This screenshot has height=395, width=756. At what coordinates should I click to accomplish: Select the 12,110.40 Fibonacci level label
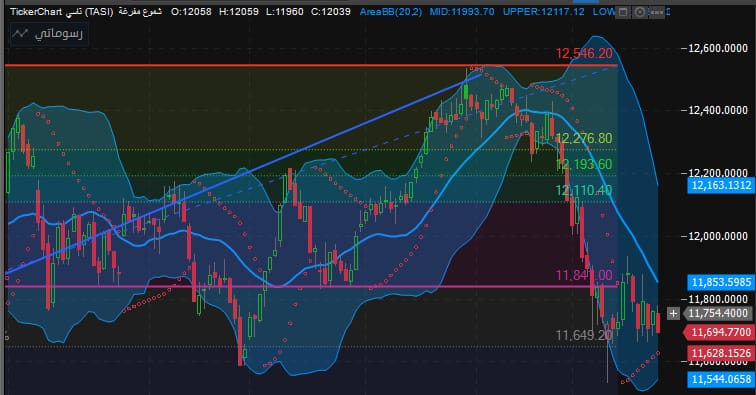click(x=584, y=191)
